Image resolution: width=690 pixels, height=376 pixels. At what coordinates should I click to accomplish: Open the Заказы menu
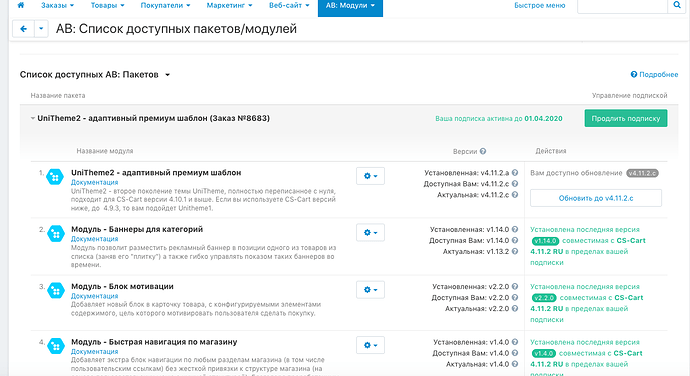coord(57,5)
